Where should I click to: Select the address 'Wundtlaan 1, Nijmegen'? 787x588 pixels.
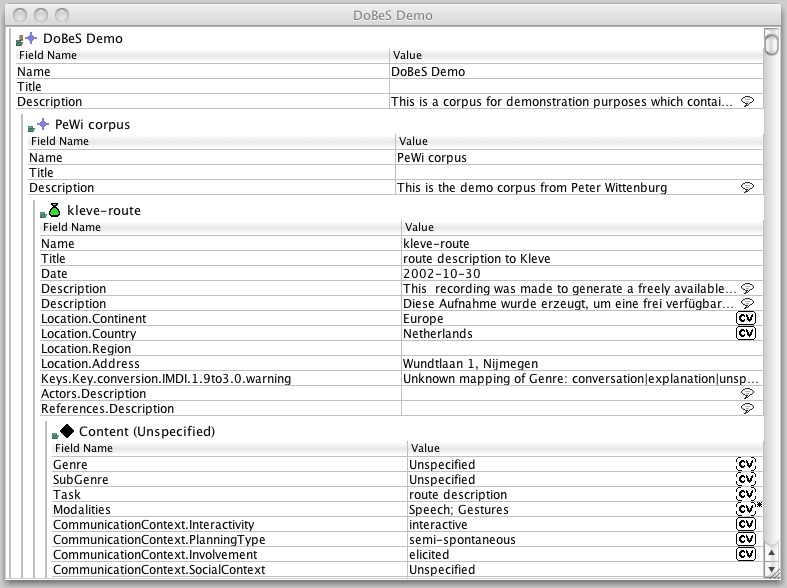[470, 364]
